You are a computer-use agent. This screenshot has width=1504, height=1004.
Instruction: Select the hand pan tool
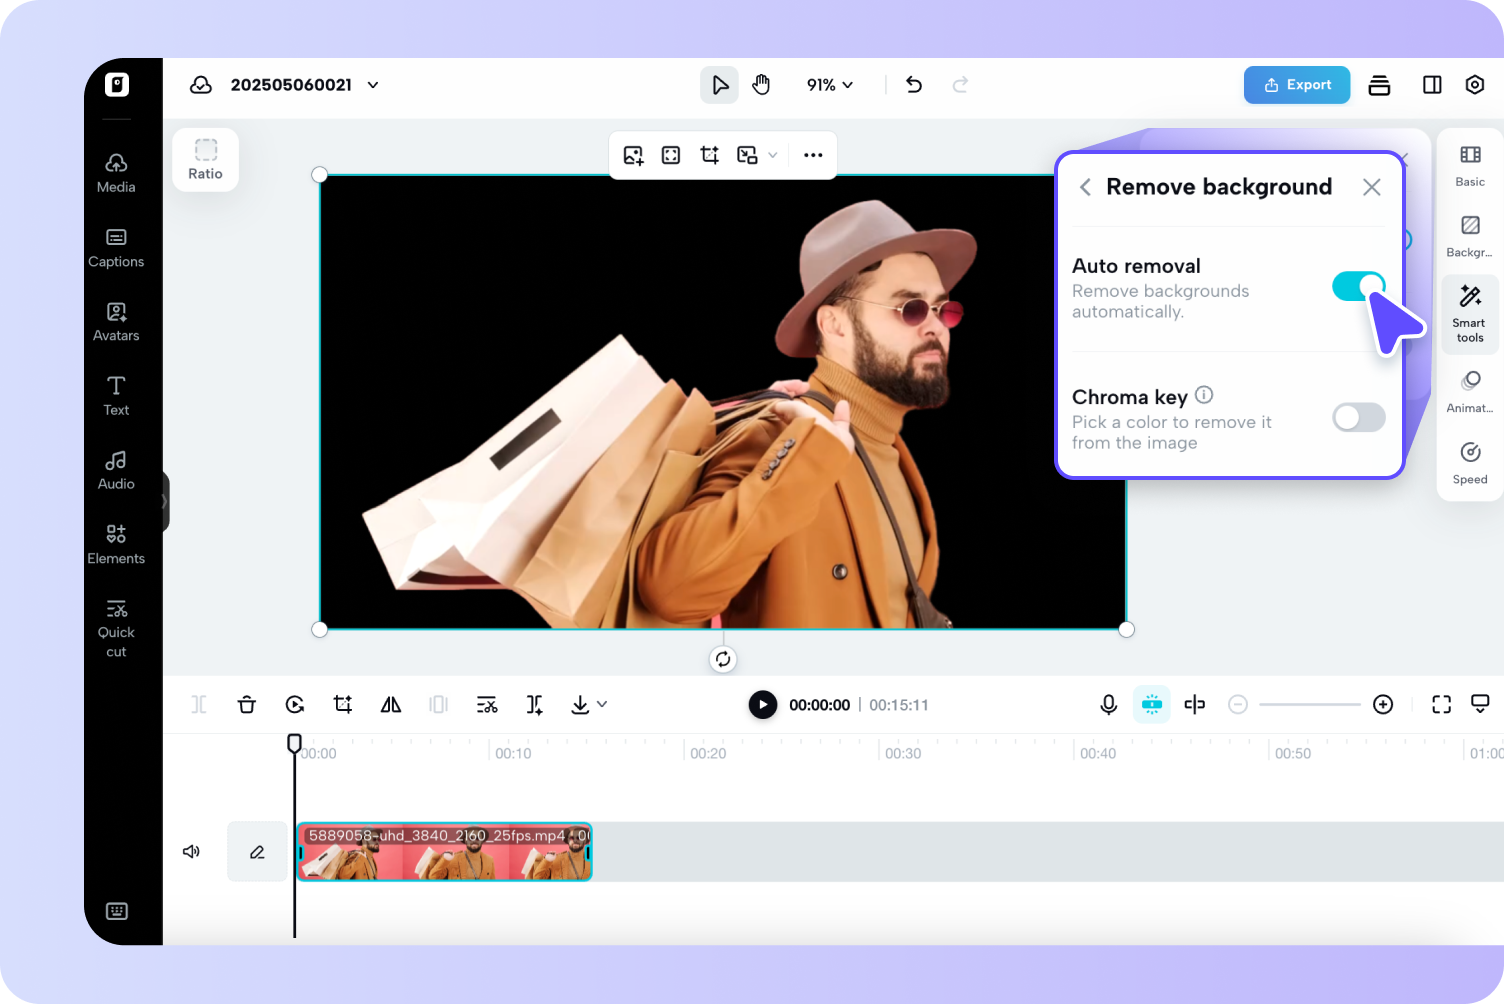tap(761, 85)
